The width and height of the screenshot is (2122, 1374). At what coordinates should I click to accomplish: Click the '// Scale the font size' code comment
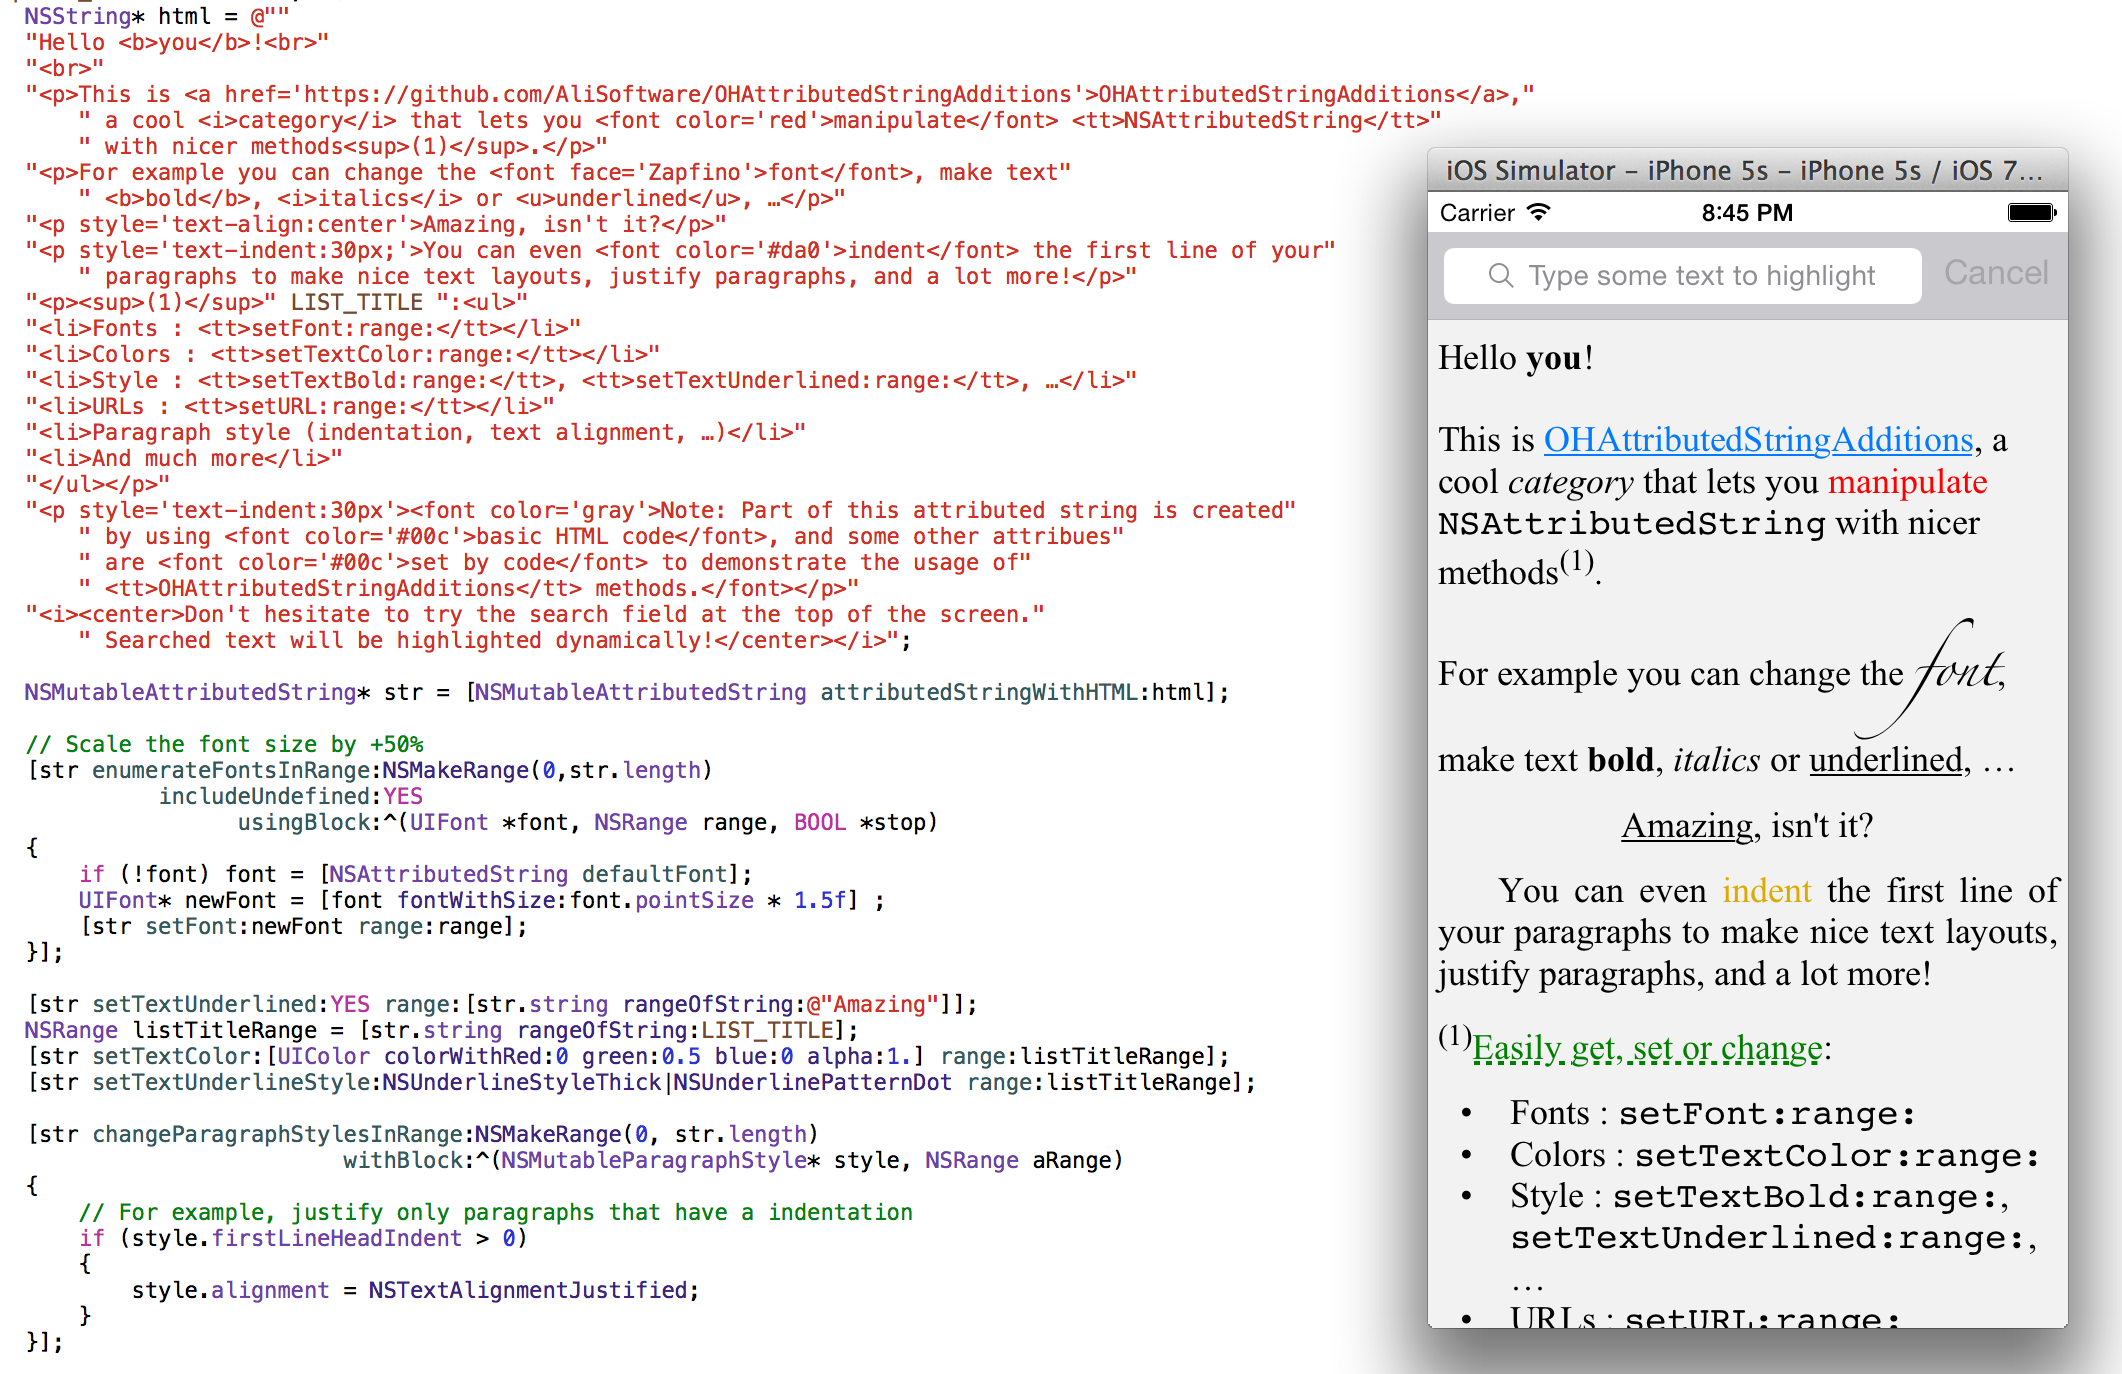pyautogui.click(x=224, y=744)
